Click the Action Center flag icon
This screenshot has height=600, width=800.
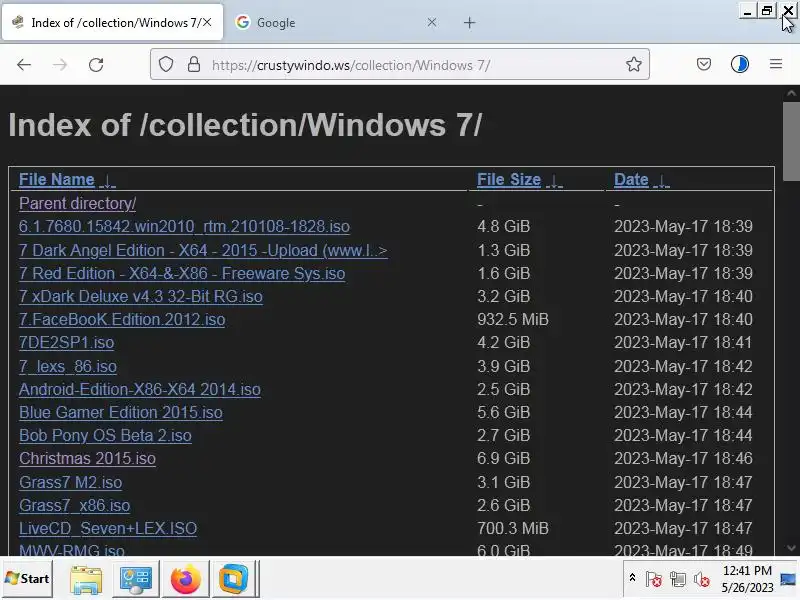pyautogui.click(x=654, y=579)
